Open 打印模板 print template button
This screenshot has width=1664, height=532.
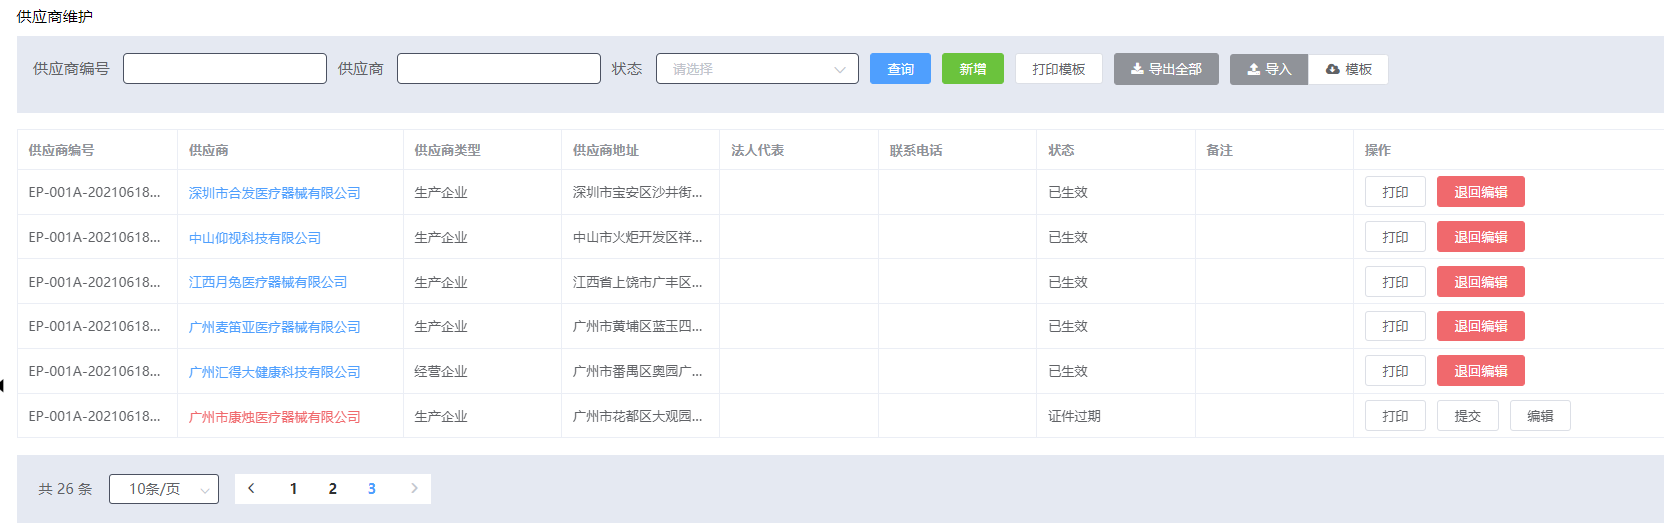tap(1058, 69)
